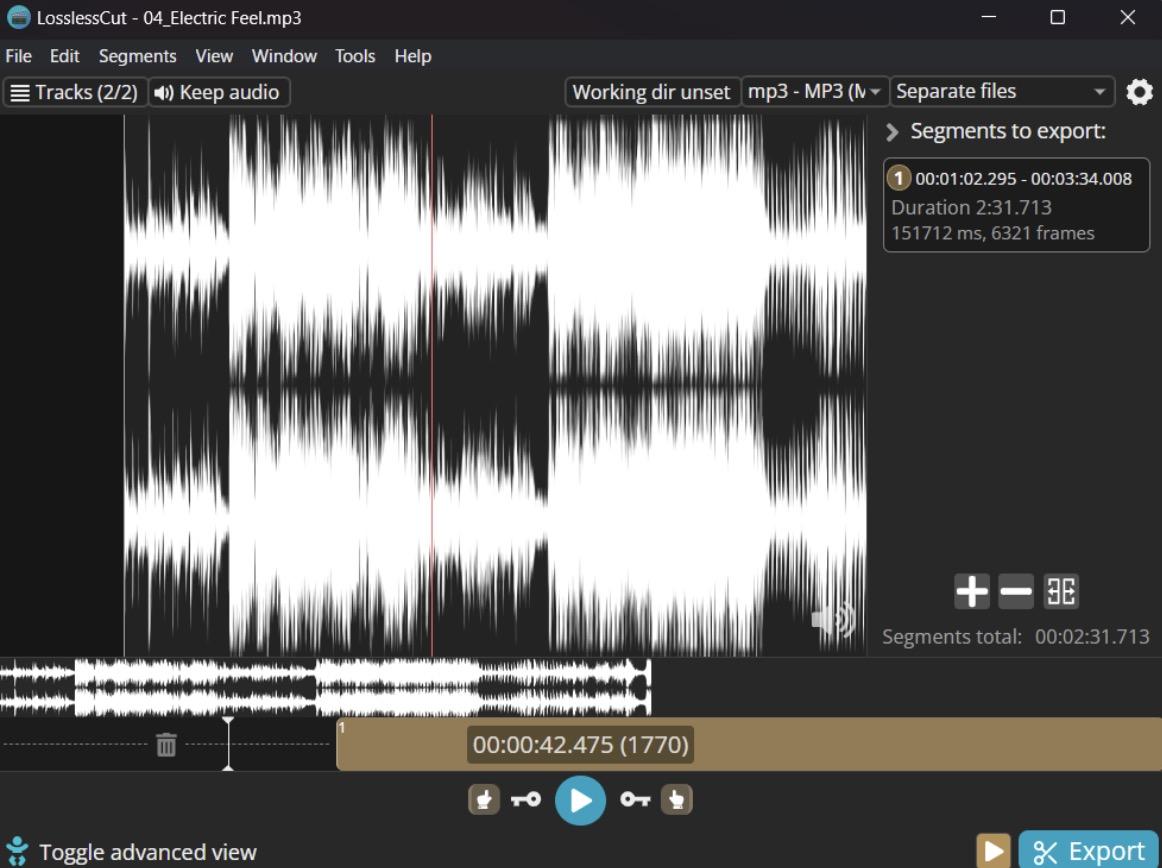Jump to previous keyframe key icon
This screenshot has width=1162, height=868.
point(526,800)
